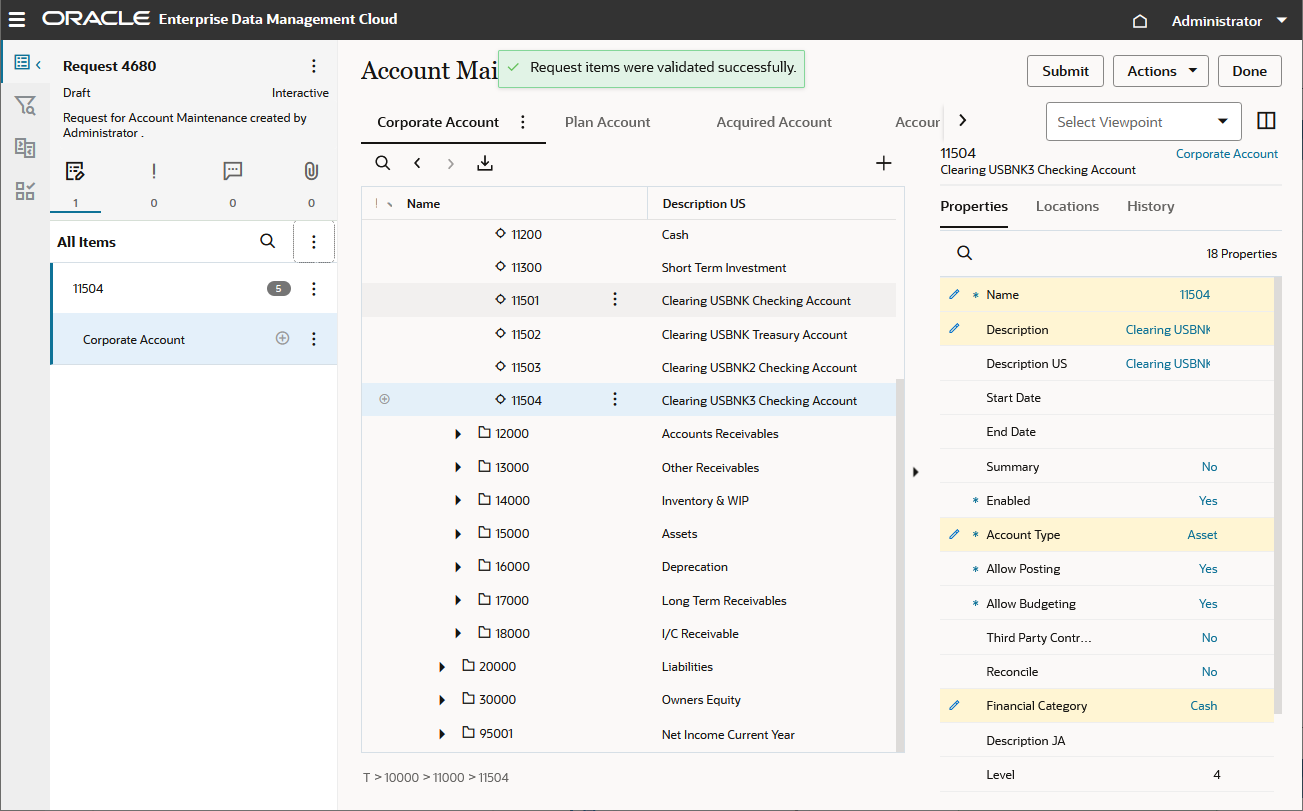Click the side-by-side layout icon
The height and width of the screenshot is (811, 1303).
(x=1266, y=121)
